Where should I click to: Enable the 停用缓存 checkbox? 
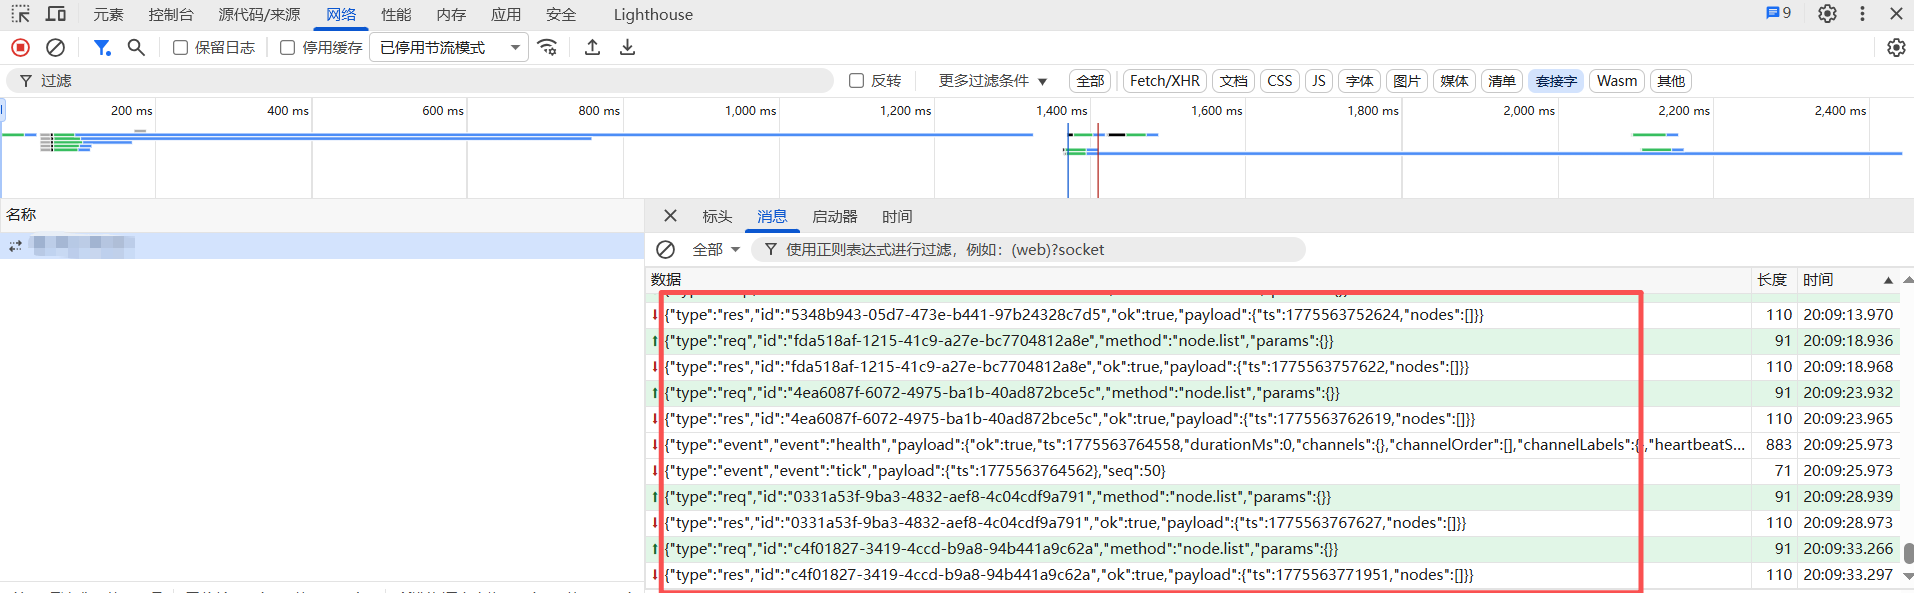[288, 47]
